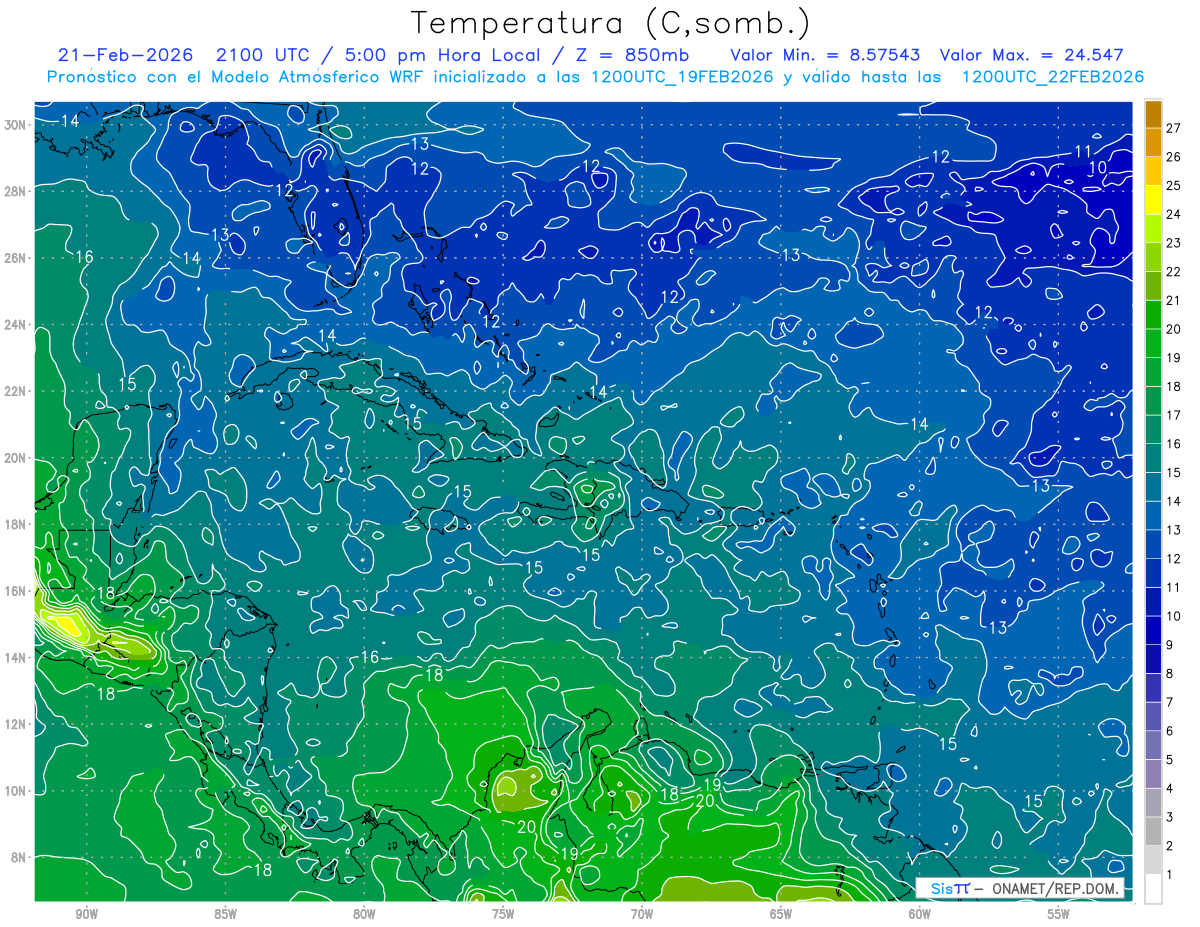Image resolution: width=1200 pixels, height=927 pixels.
Task: Click the '4' label on the colorbar
Action: tap(1170, 788)
